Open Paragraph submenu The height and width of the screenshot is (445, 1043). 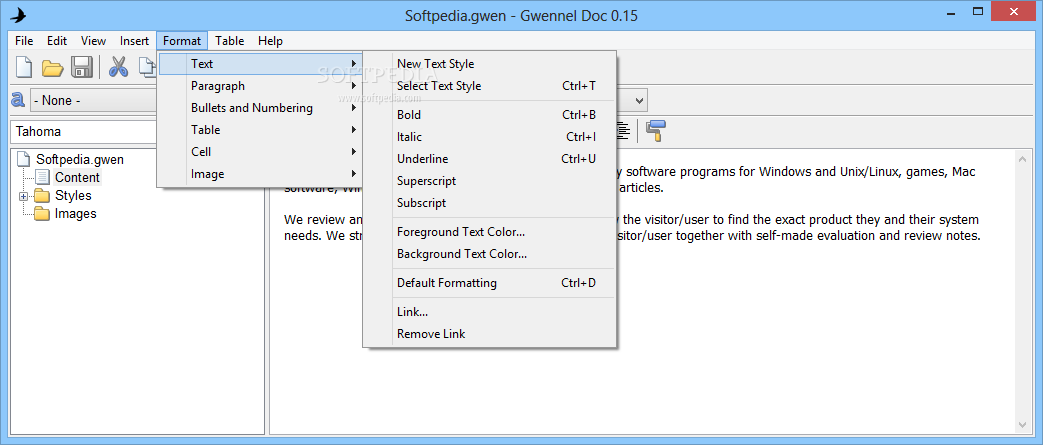tap(260, 86)
